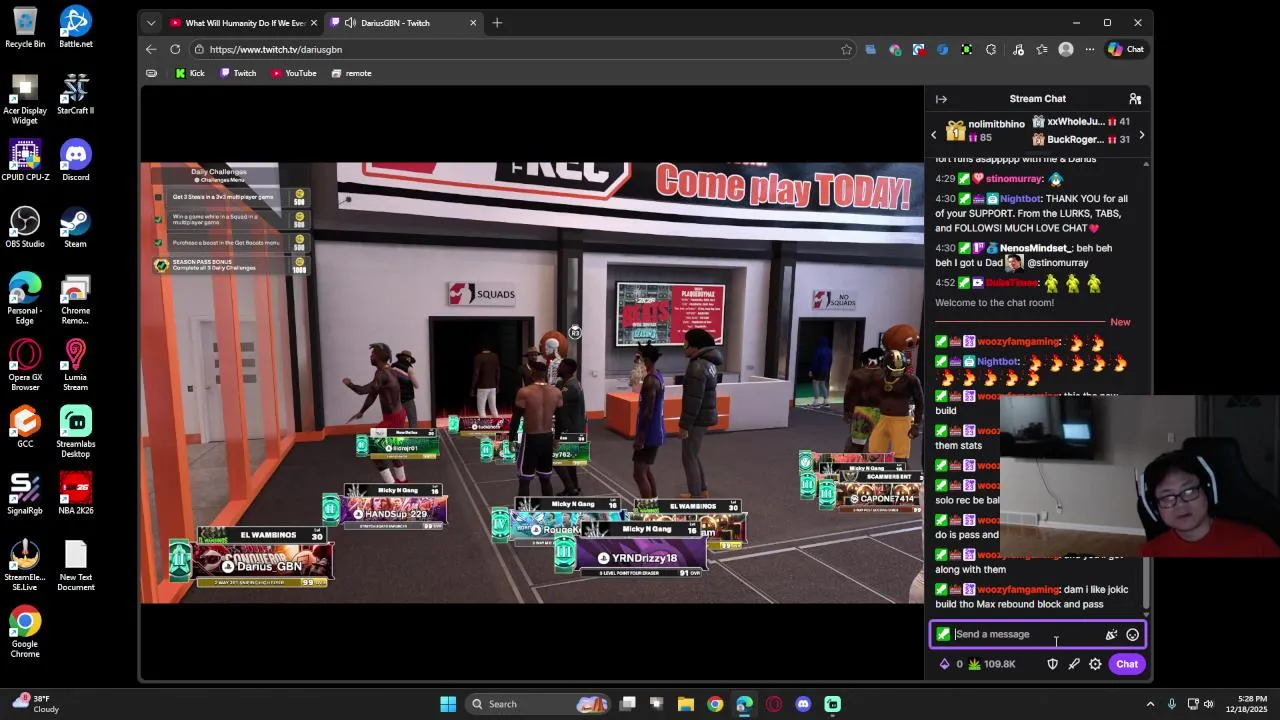Click the favorites bar leftmost icon
Viewport: 1280px width, 720px height.
tap(151, 73)
